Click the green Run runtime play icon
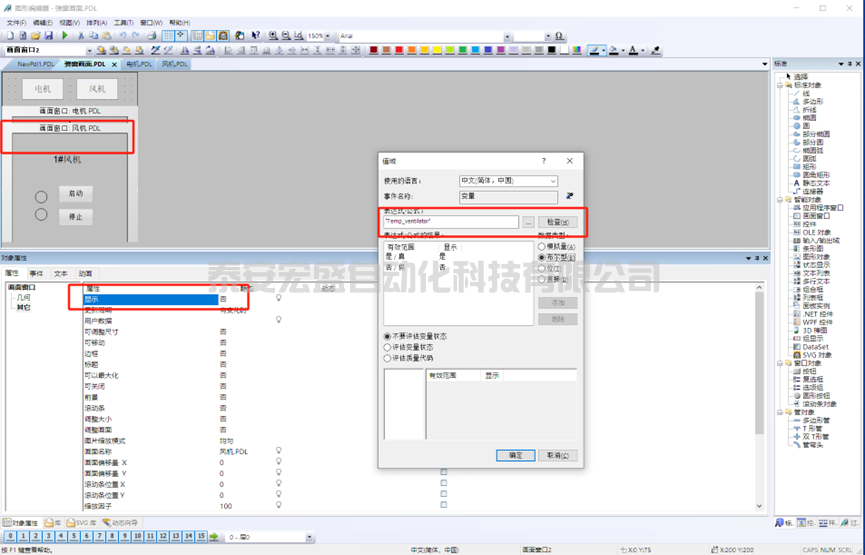Image resolution: width=865 pixels, height=555 pixels. [x=65, y=36]
